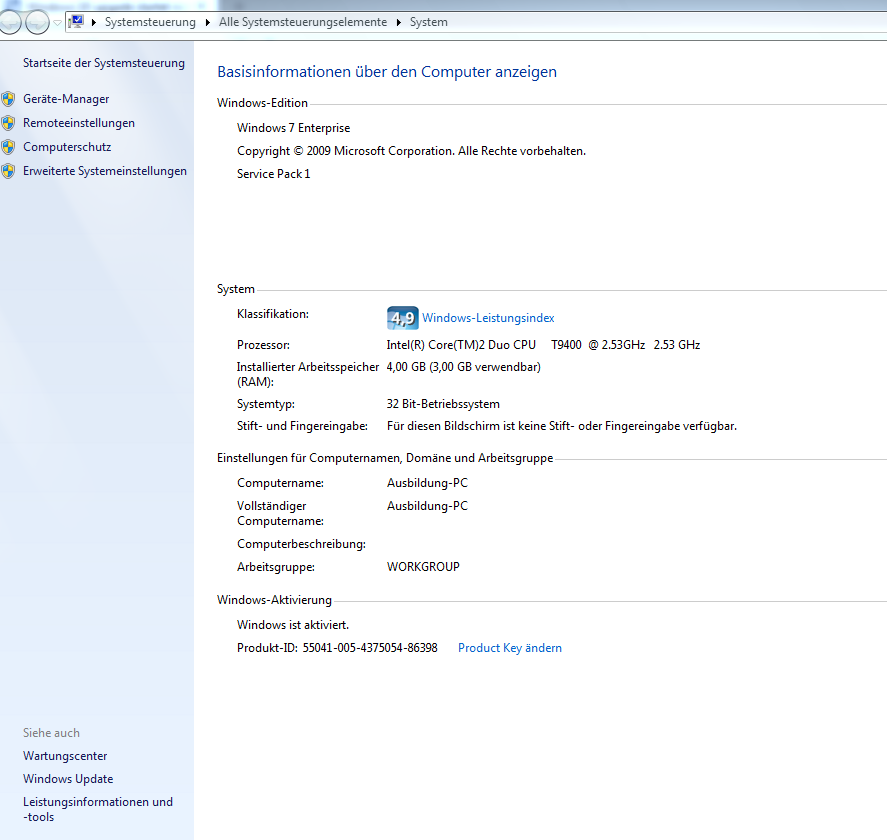Viewport: 887px width, 840px height.
Task: Open Erweiterte Systemeinstellungen link
Action: [x=105, y=171]
